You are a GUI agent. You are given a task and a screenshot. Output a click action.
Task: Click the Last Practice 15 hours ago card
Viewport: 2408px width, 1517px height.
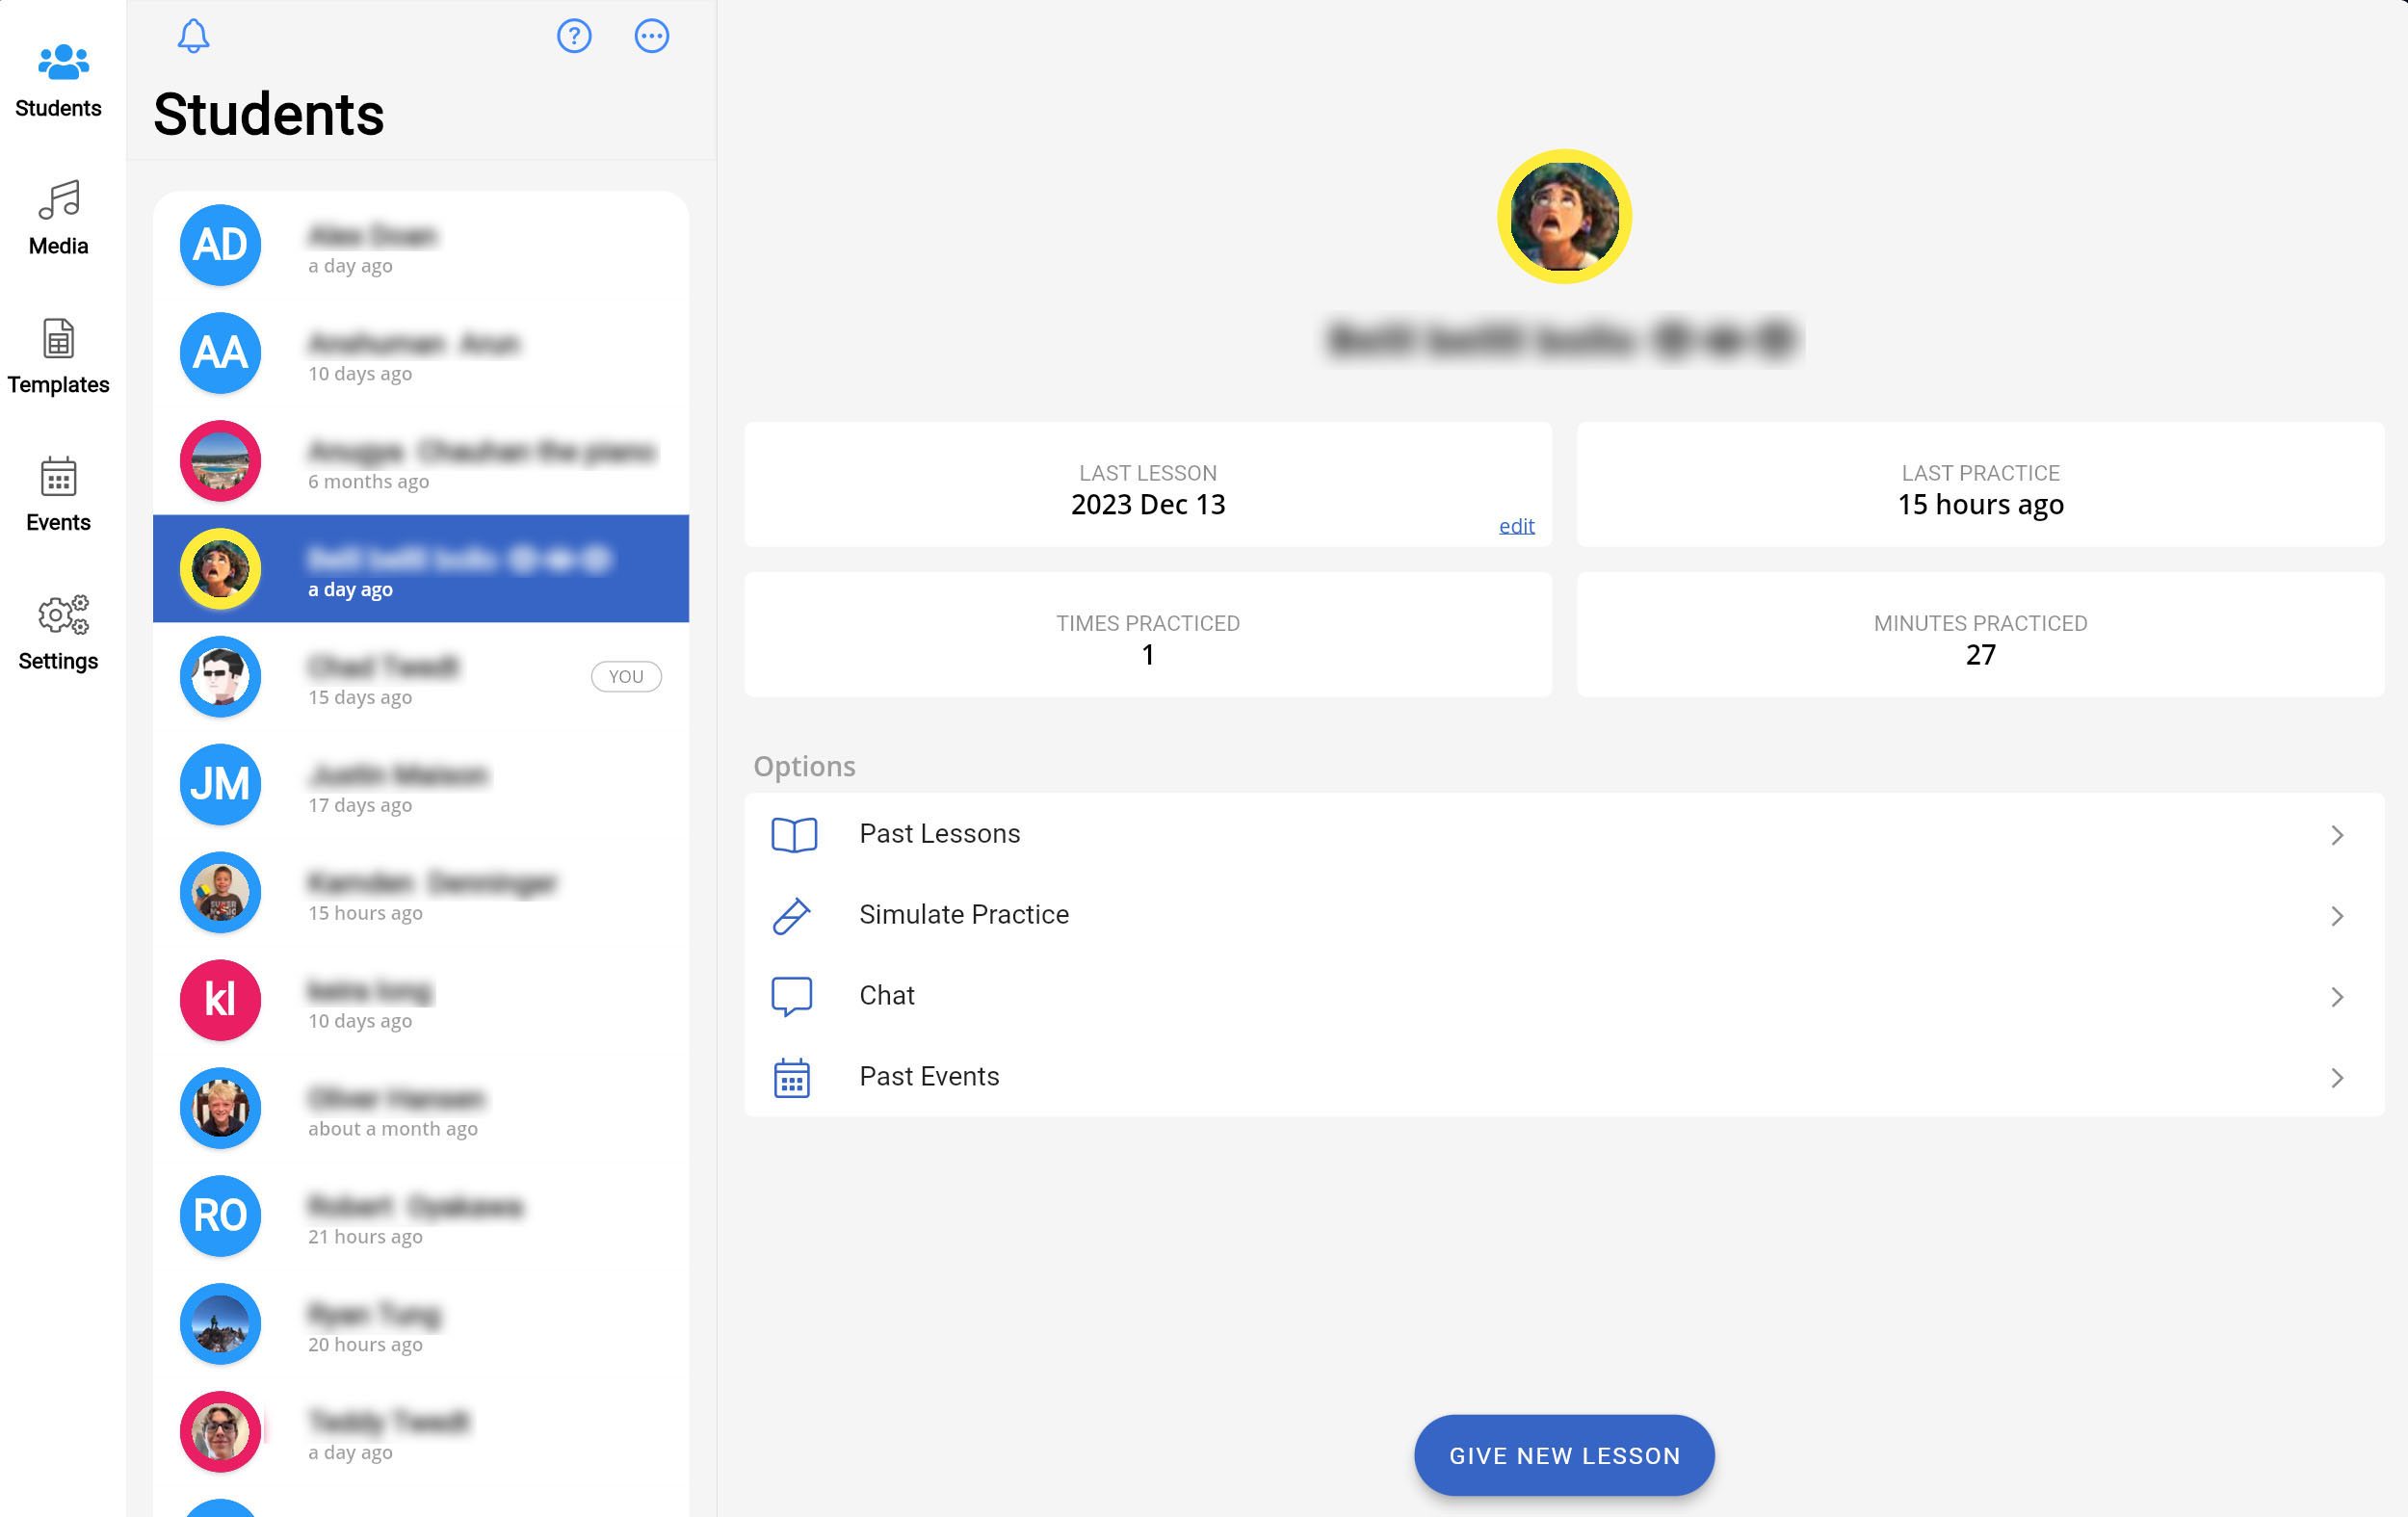pos(1980,485)
